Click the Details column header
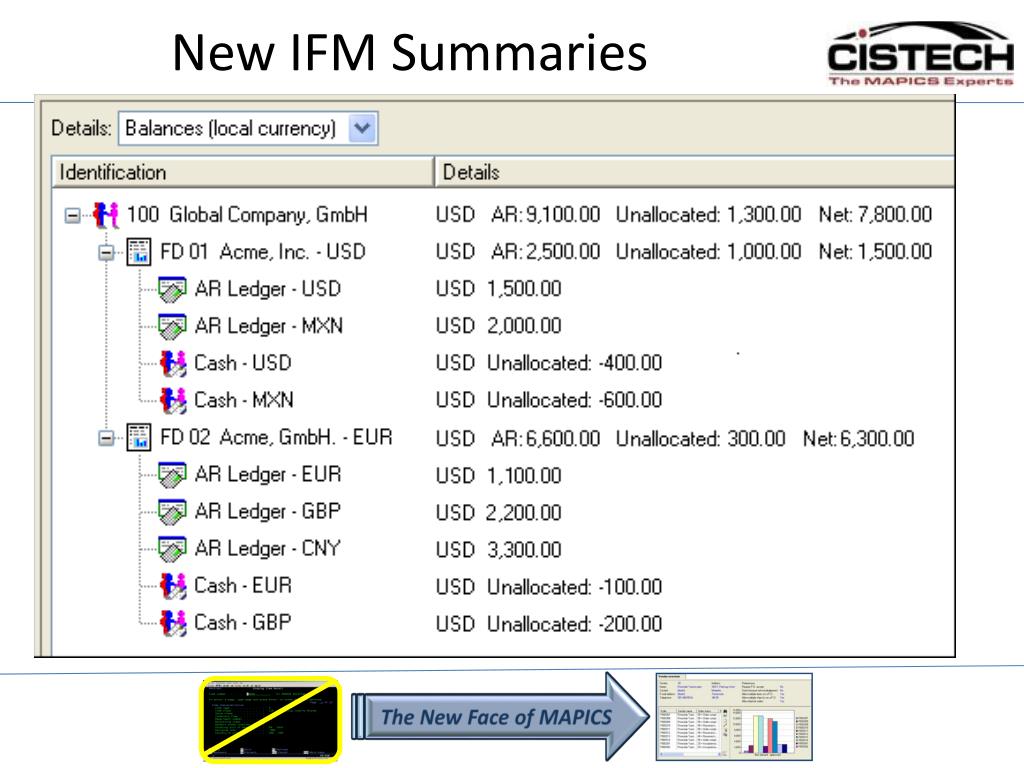Viewport: 1024px width, 768px height. tap(695, 172)
